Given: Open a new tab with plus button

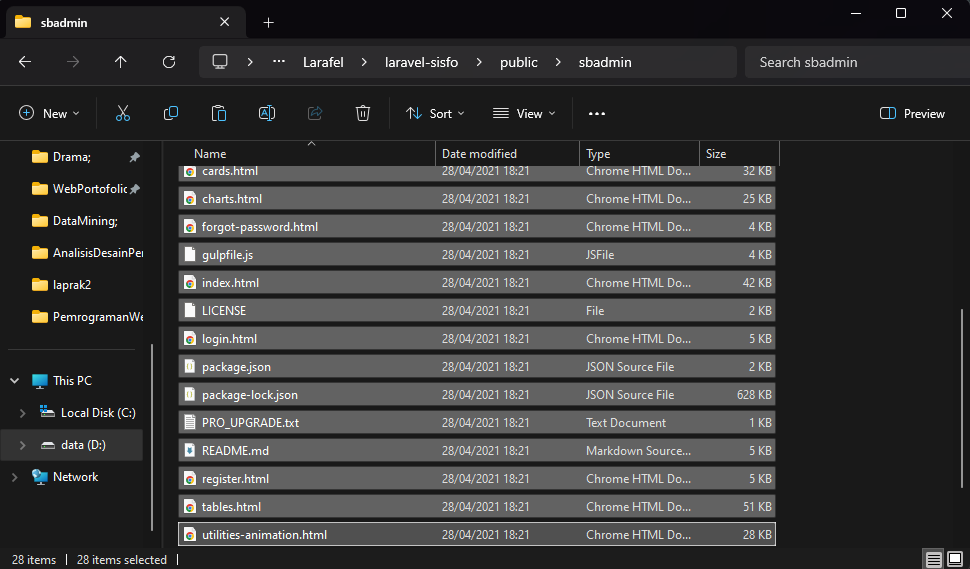Looking at the screenshot, I should click(x=268, y=22).
